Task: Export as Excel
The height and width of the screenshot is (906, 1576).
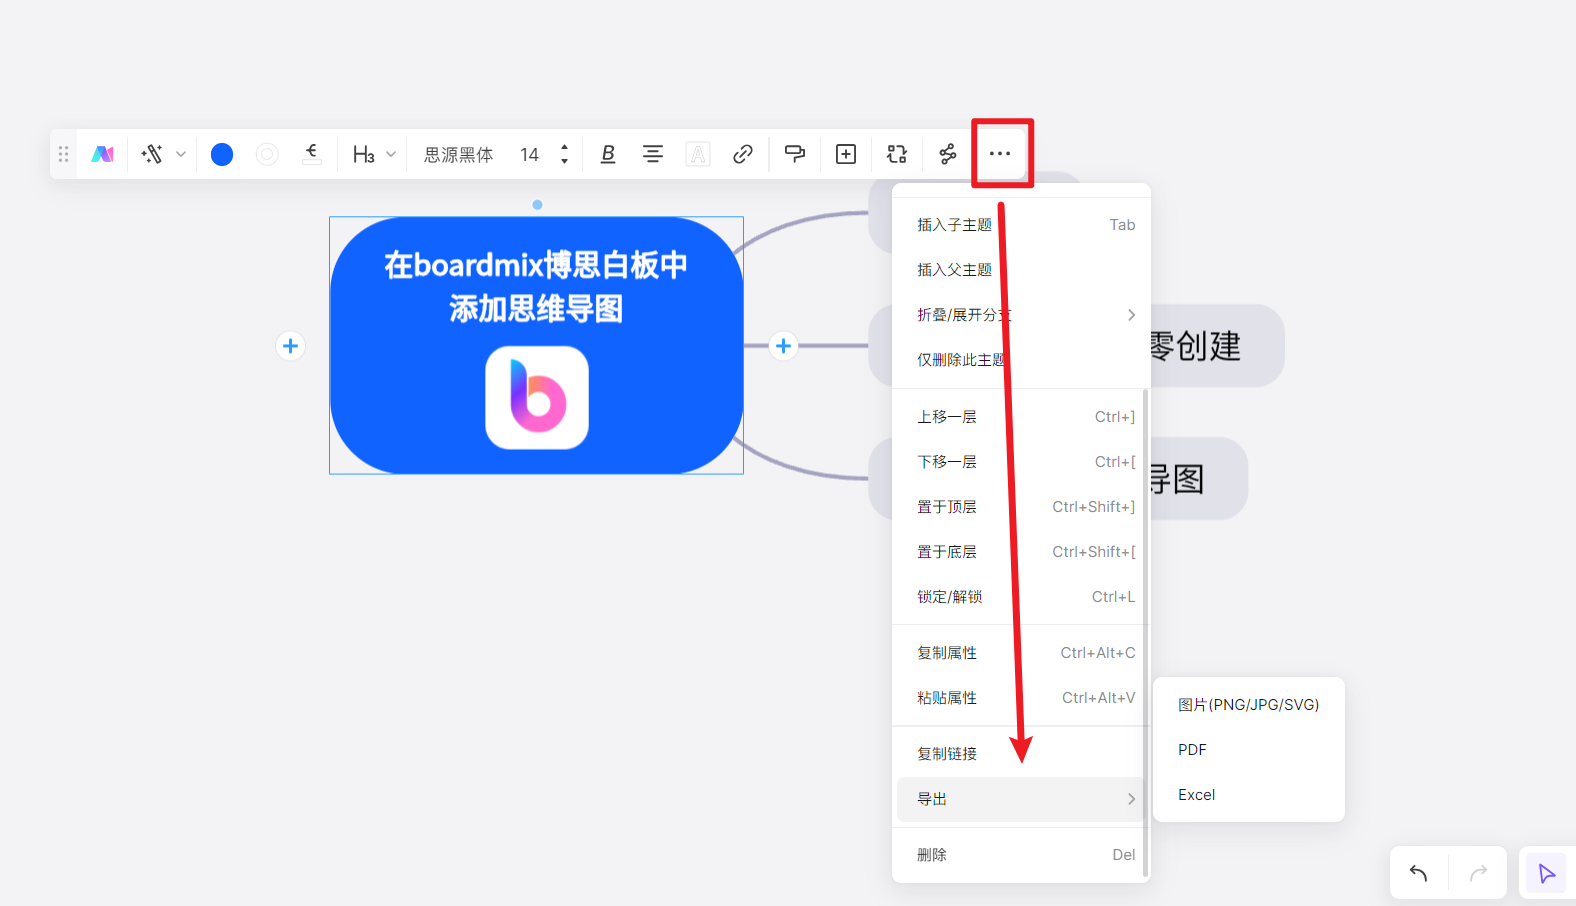Action: (x=1248, y=795)
